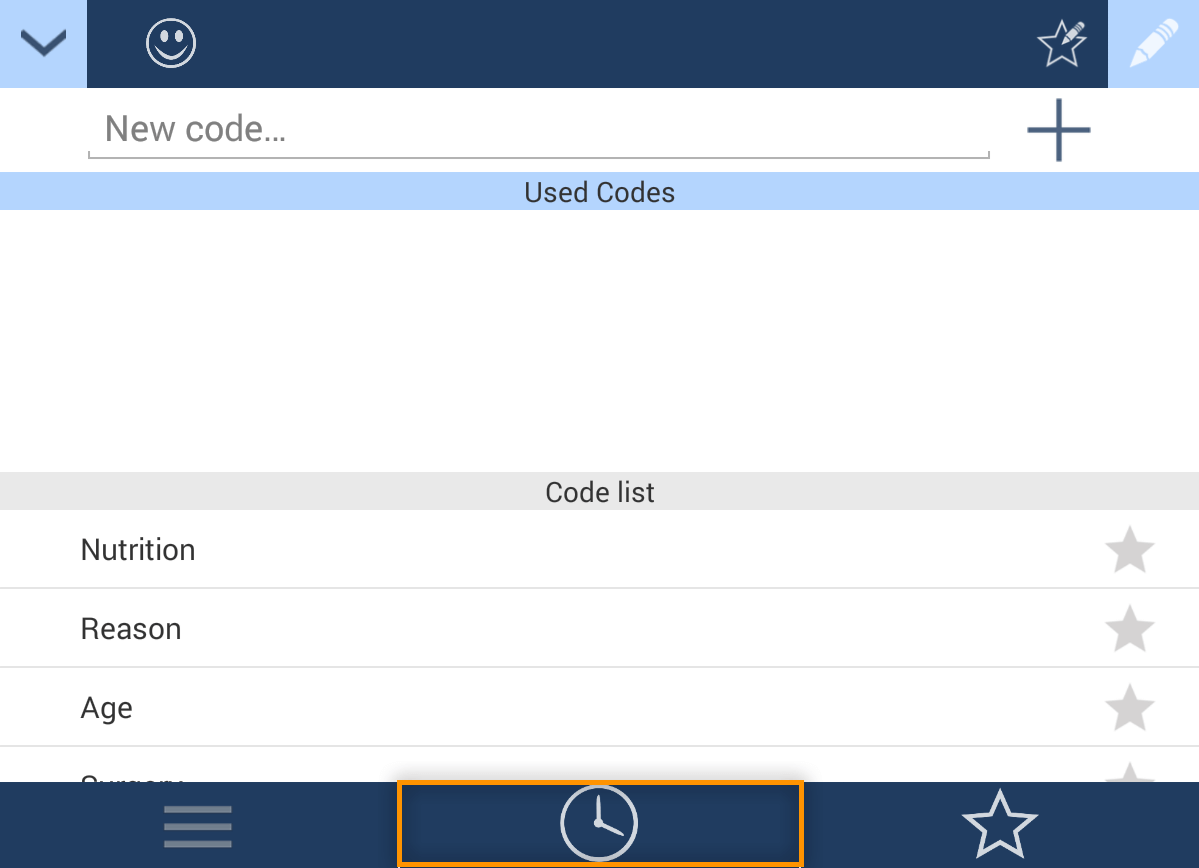Select the pencil edit icon

point(1154,44)
